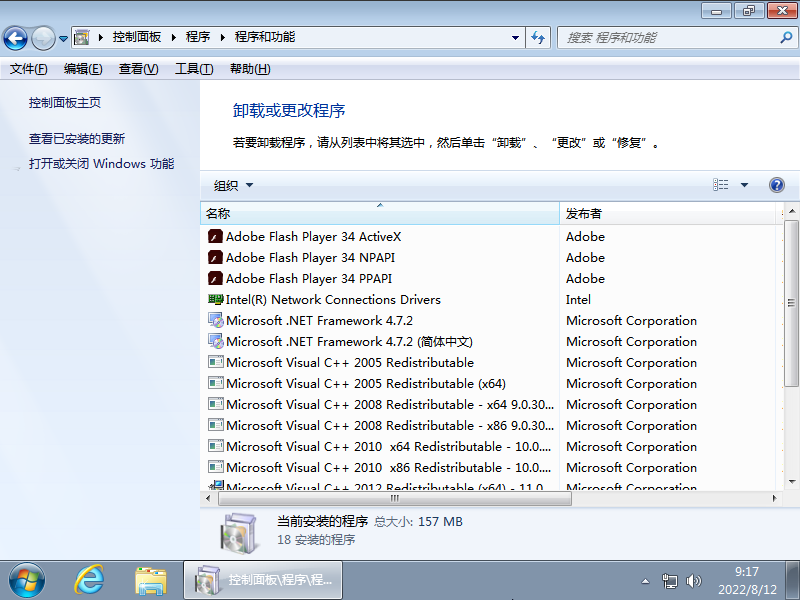Open the 控制面板主页 link
Viewport: 800px width, 600px height.
pyautogui.click(x=65, y=103)
